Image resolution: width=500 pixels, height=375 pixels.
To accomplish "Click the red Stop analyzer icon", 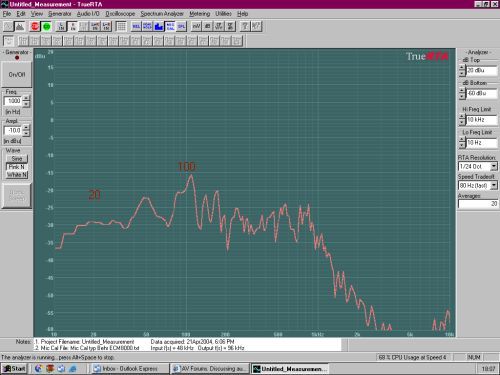I will [35, 26].
